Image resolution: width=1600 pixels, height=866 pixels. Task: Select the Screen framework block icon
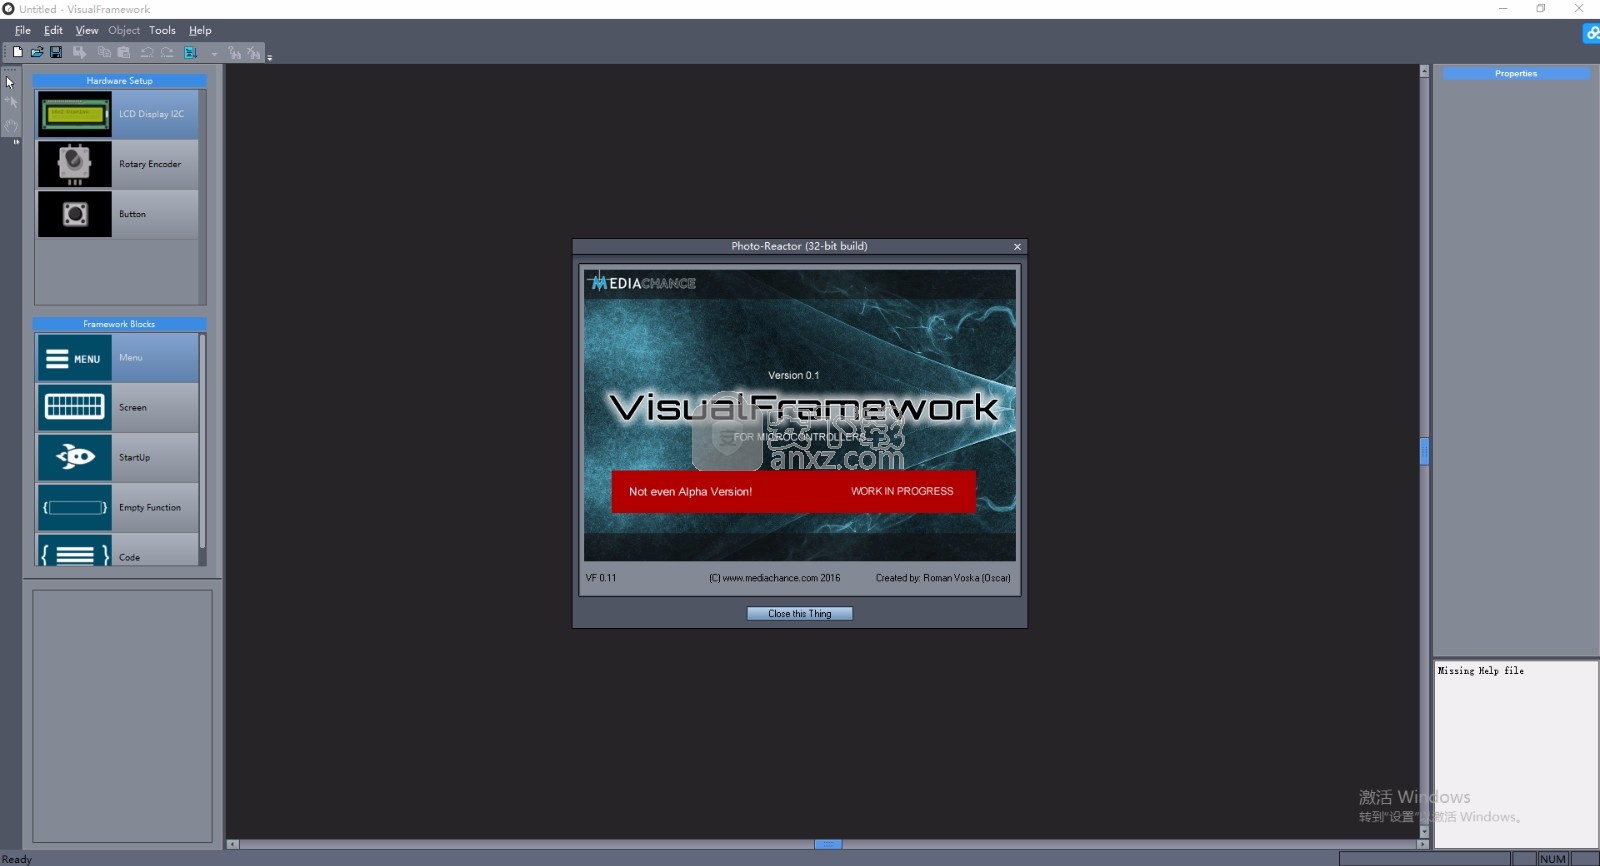(x=75, y=407)
